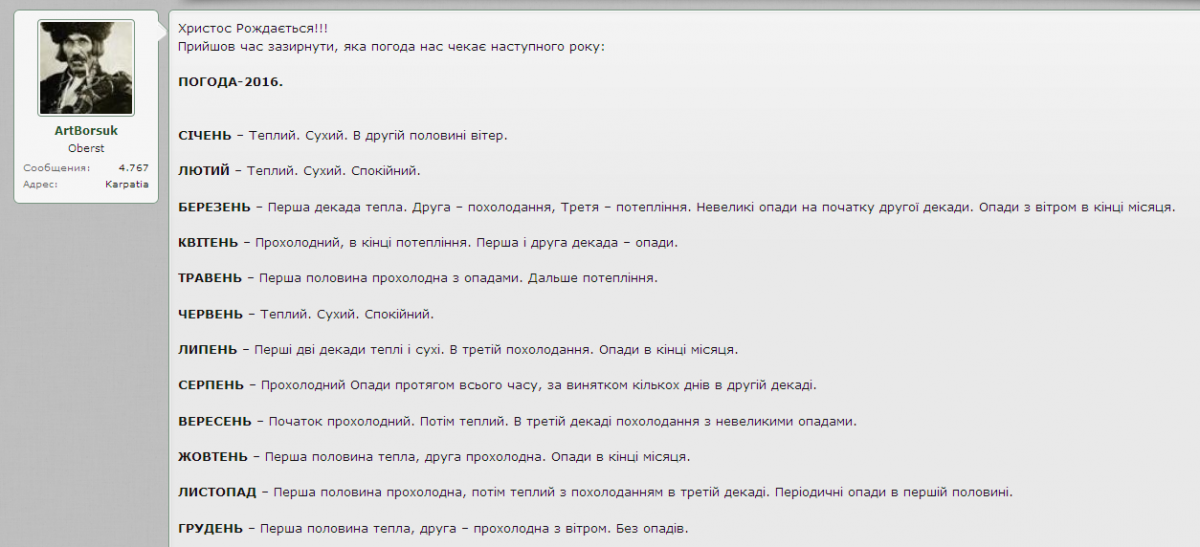
Task: Click the Адрес label
Action: point(40,184)
